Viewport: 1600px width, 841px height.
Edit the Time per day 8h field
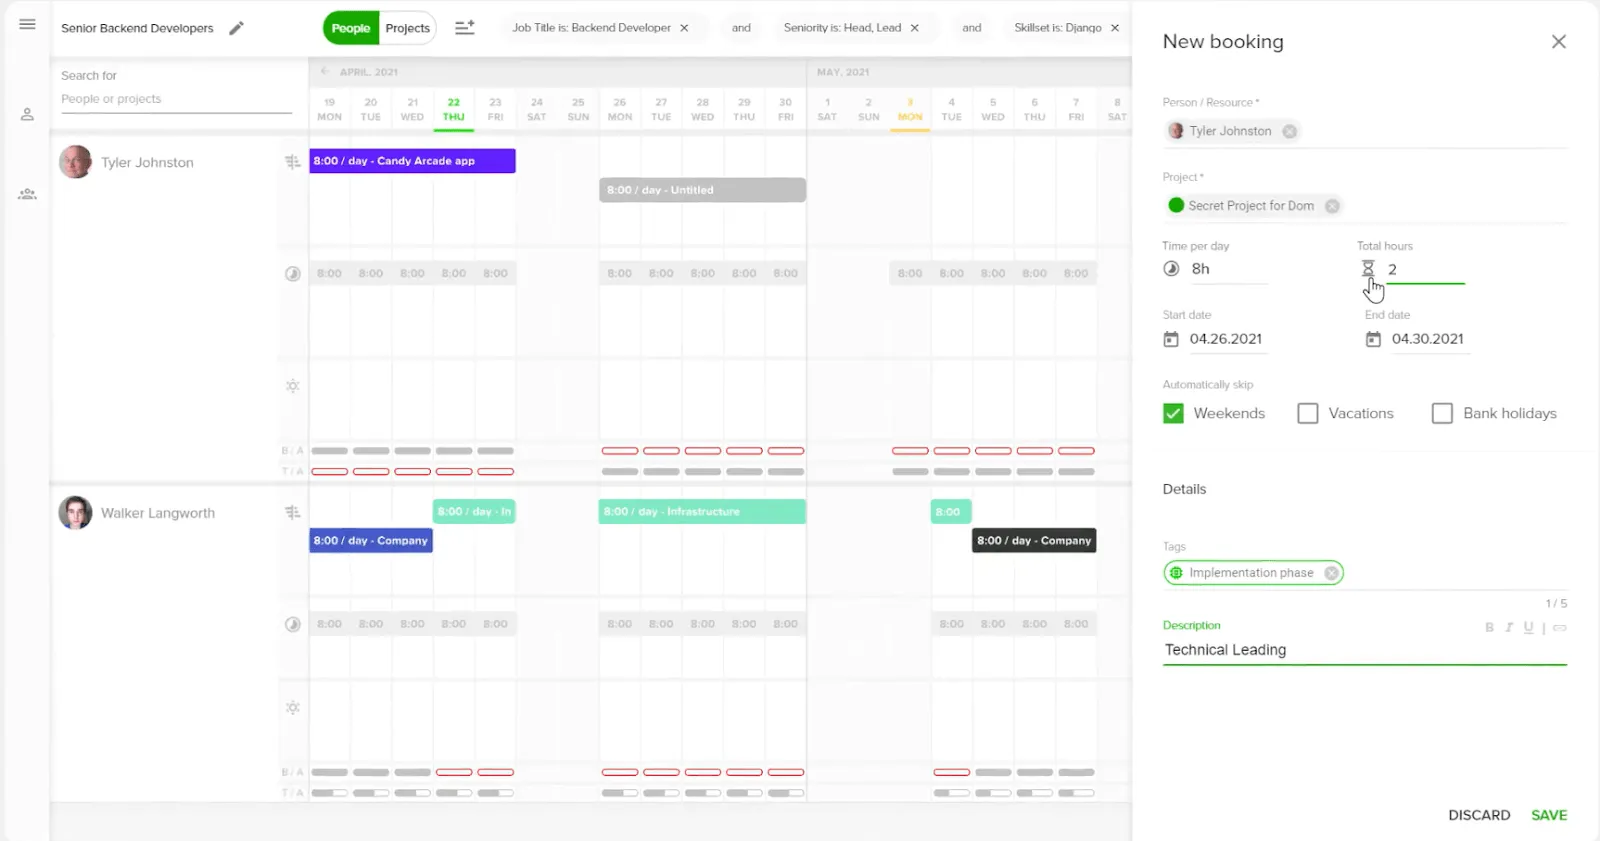pos(1229,269)
